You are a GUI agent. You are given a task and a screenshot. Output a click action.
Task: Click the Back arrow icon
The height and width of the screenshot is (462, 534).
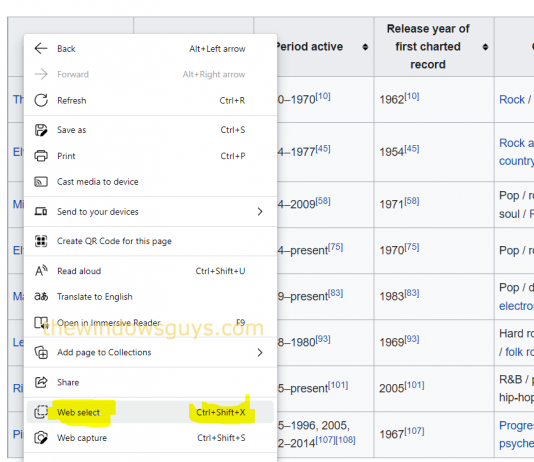point(41,48)
